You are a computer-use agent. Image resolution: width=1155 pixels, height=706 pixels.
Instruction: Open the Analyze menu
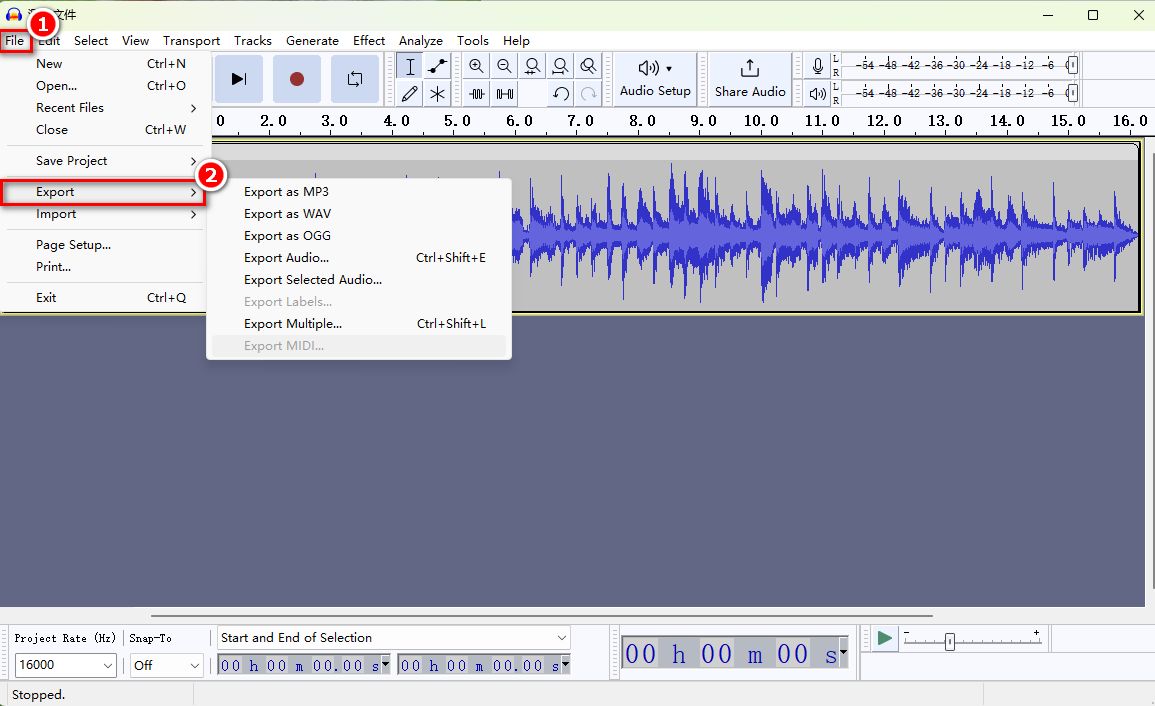421,41
